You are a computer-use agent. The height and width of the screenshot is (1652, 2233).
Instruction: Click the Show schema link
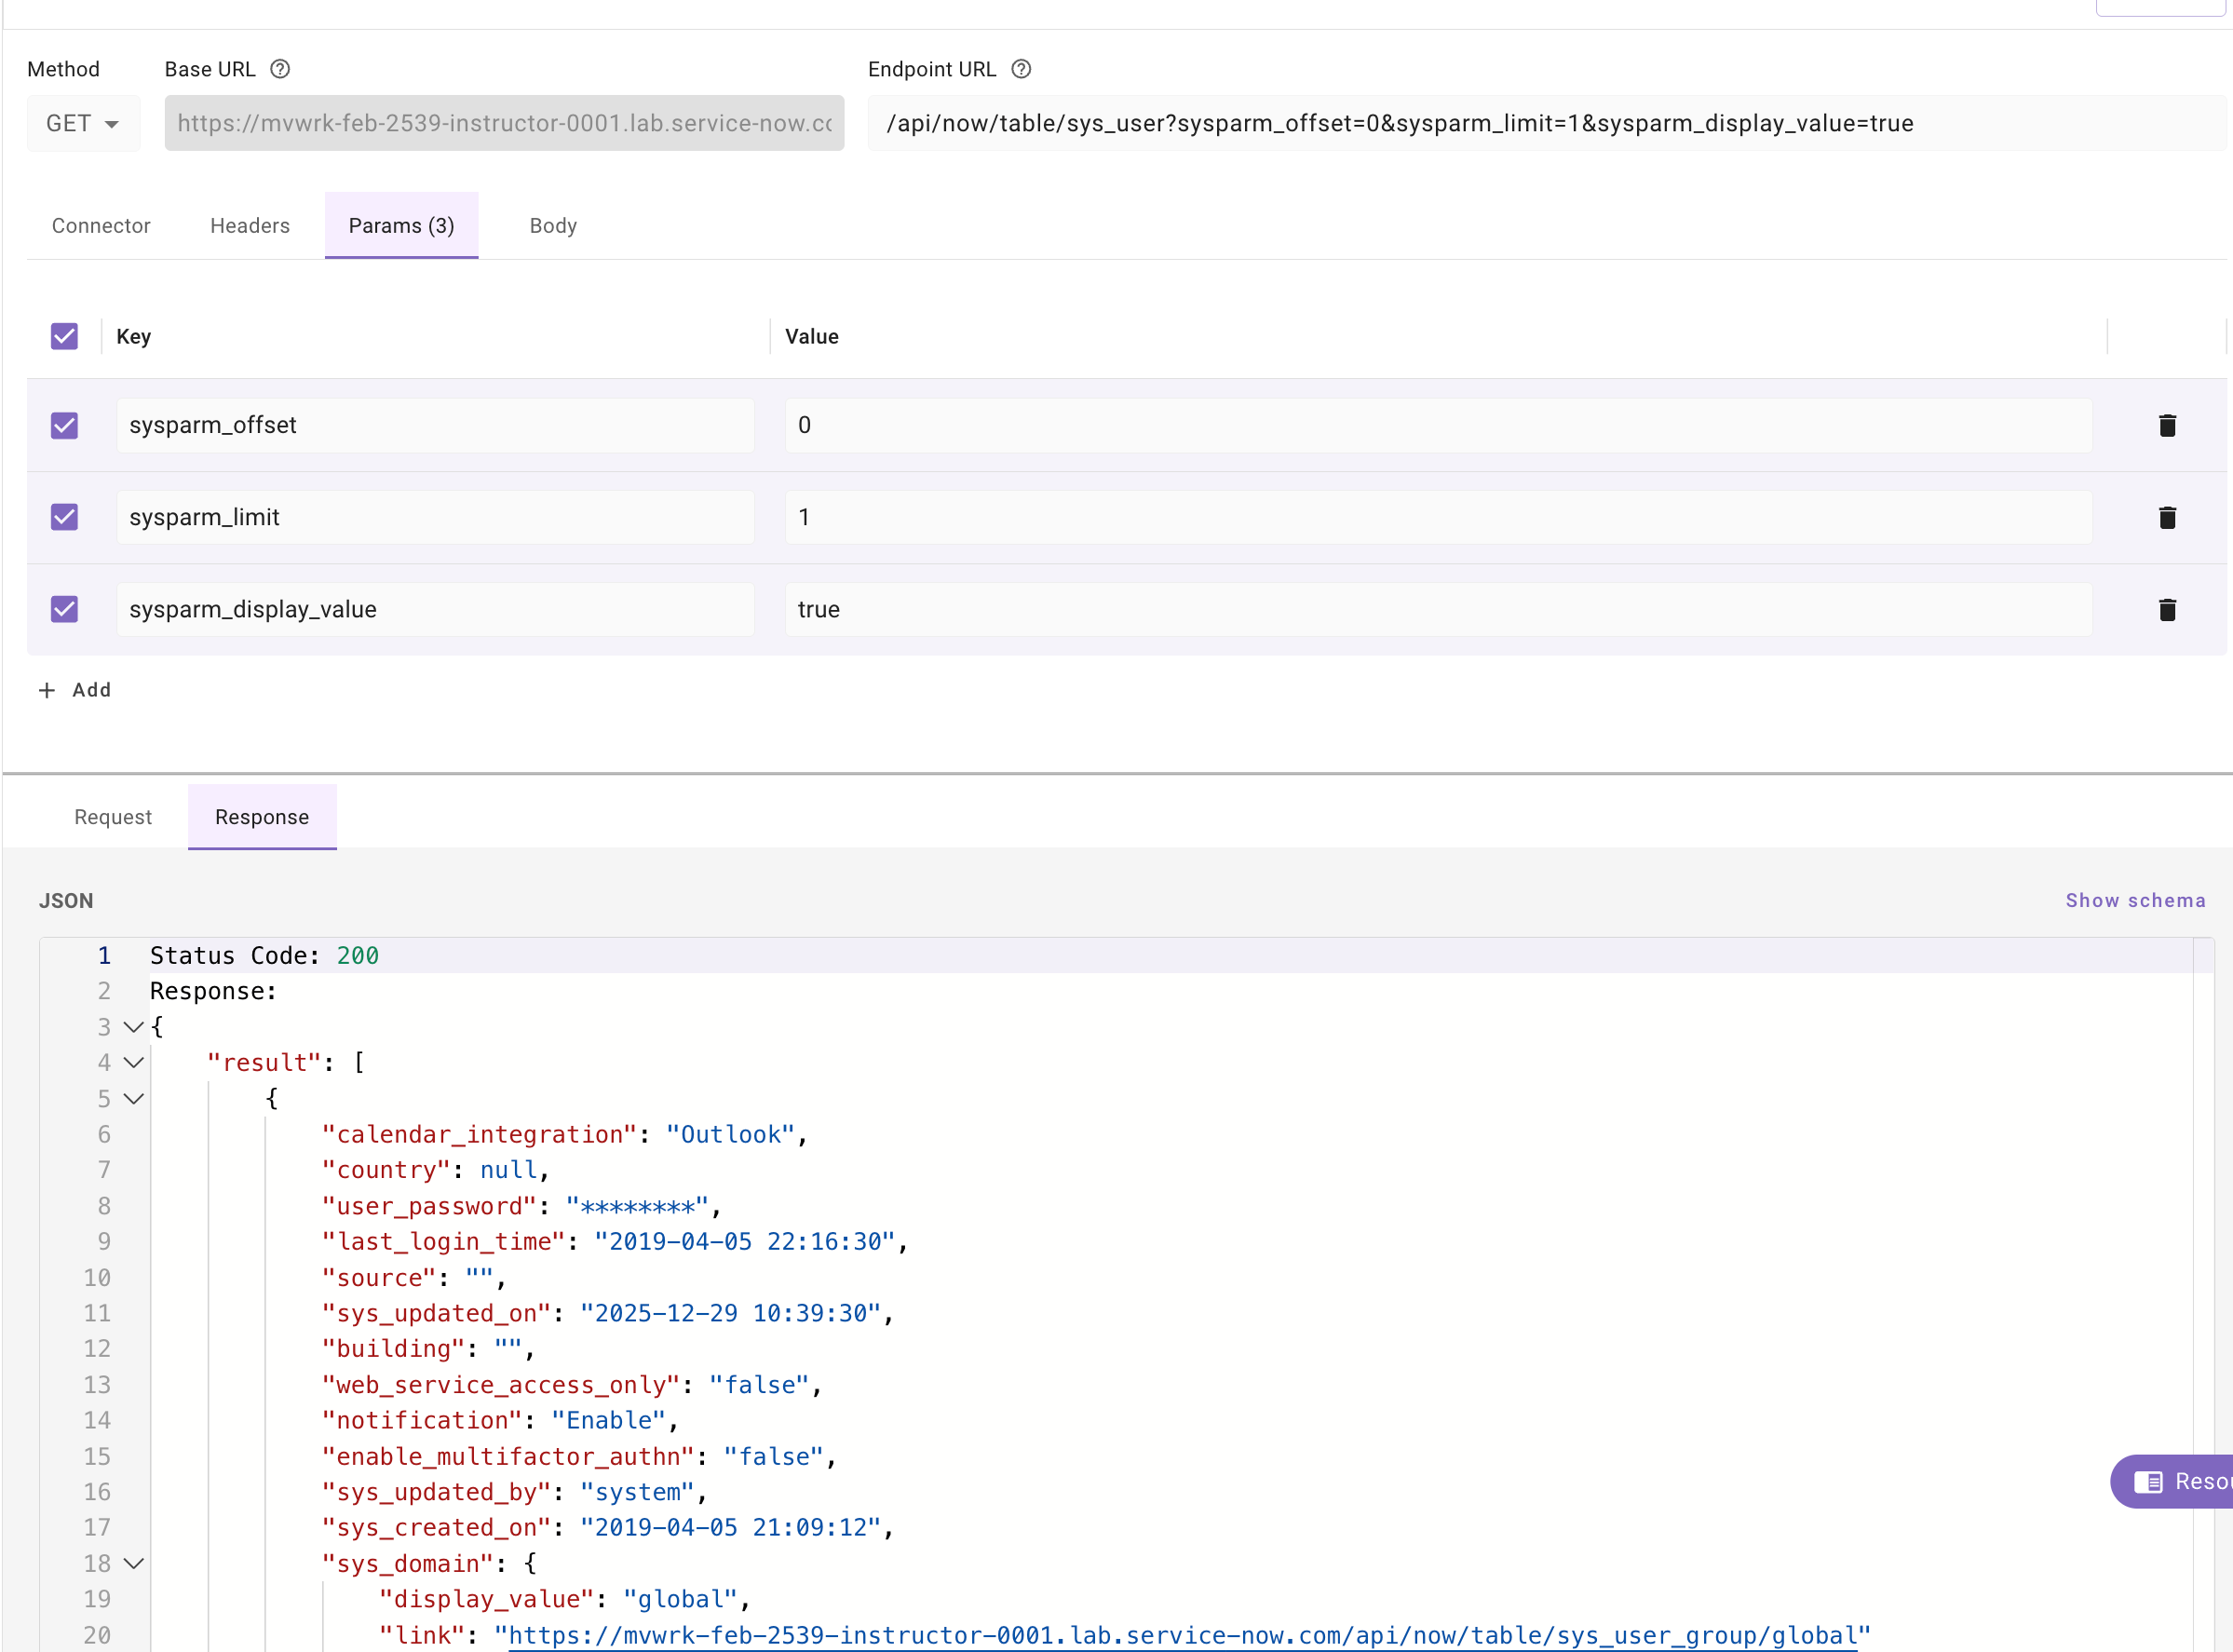pos(2135,901)
